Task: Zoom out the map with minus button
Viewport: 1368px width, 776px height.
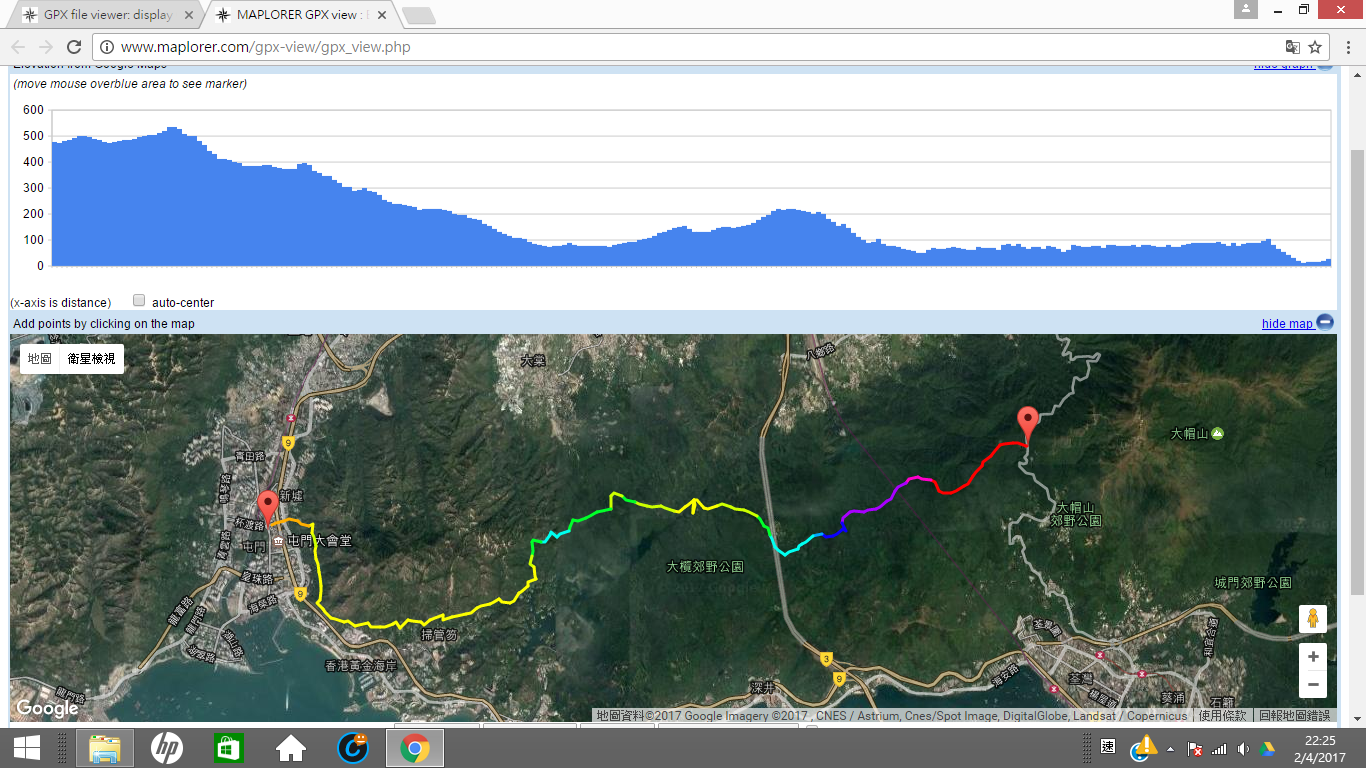Action: (x=1313, y=685)
